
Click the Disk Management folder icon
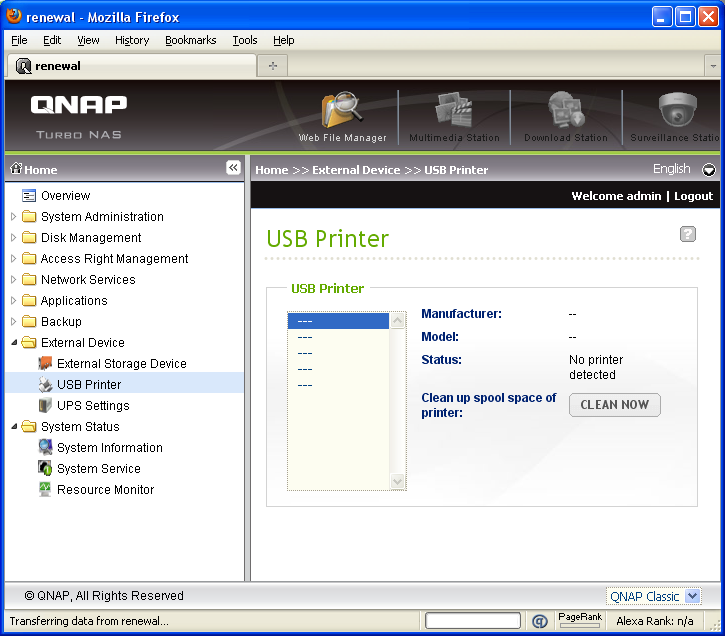click(29, 238)
